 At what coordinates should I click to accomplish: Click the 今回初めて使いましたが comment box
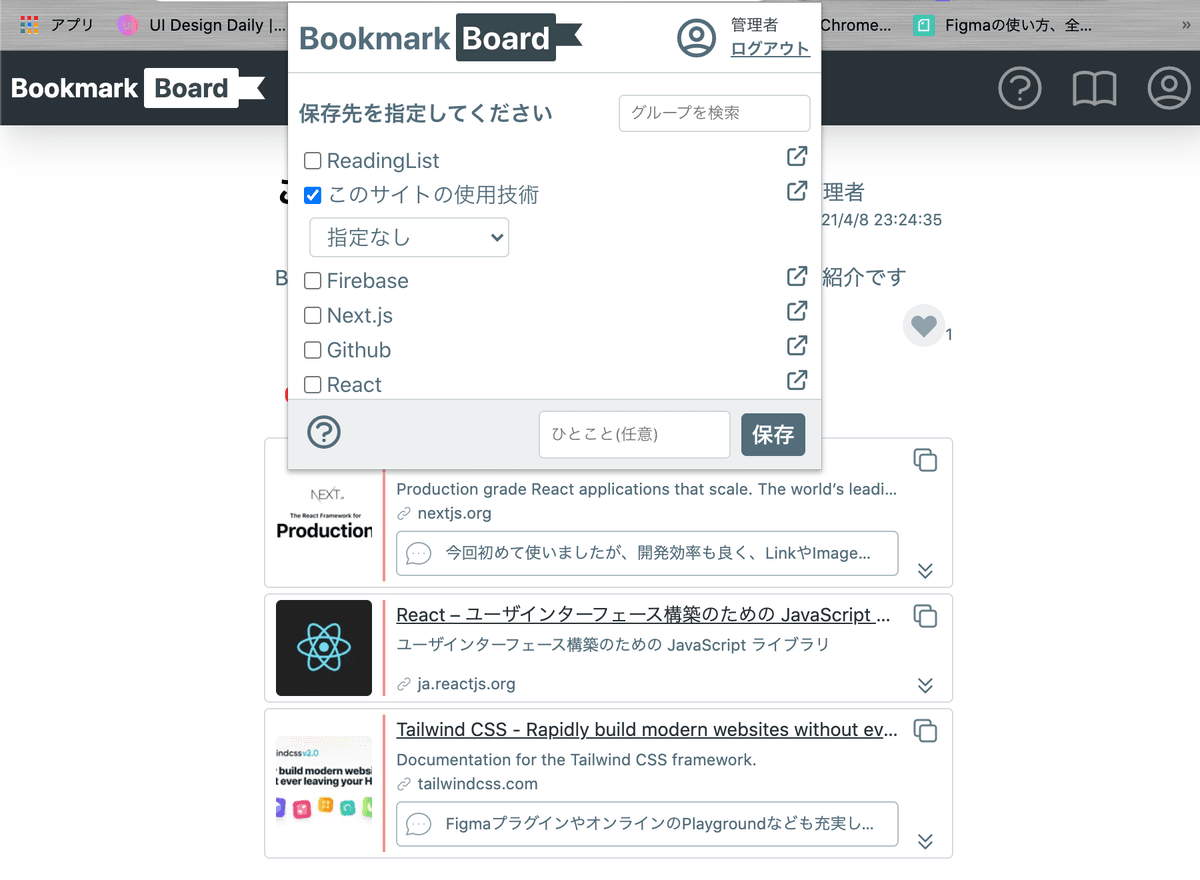(647, 553)
